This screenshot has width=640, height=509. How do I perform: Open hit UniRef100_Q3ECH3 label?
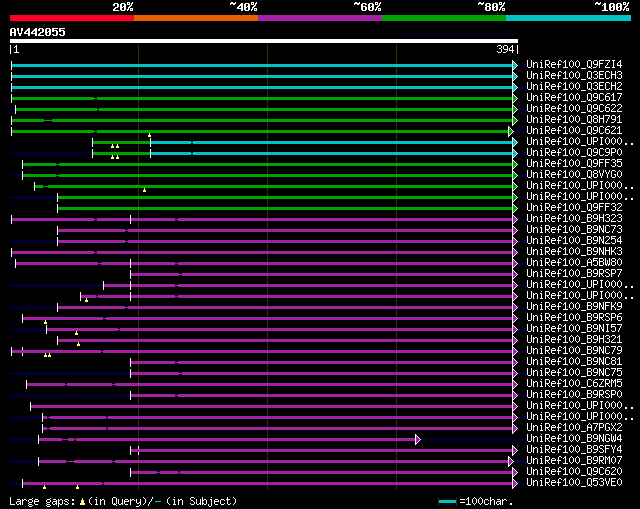coord(574,75)
